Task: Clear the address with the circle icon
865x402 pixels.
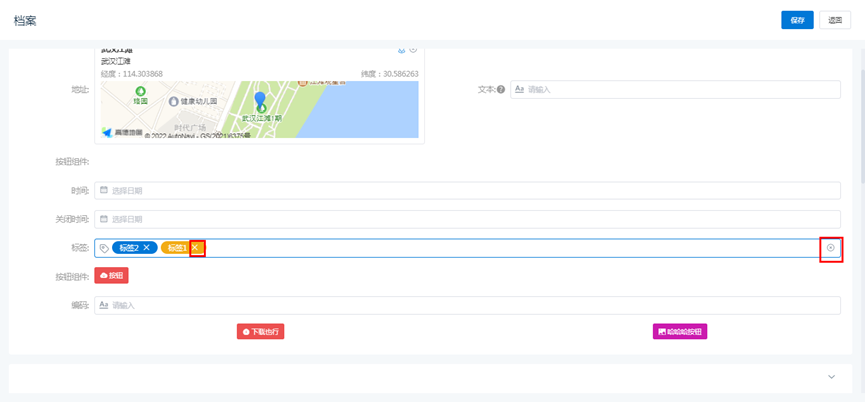Action: pos(414,50)
